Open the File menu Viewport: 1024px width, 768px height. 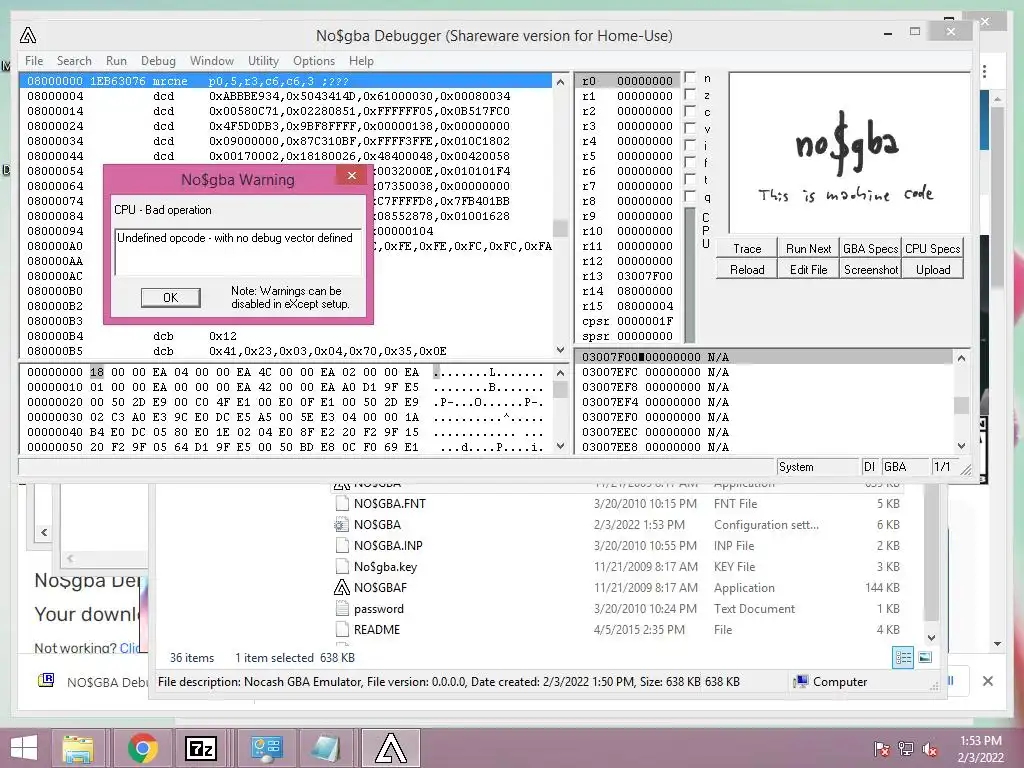pyautogui.click(x=34, y=61)
